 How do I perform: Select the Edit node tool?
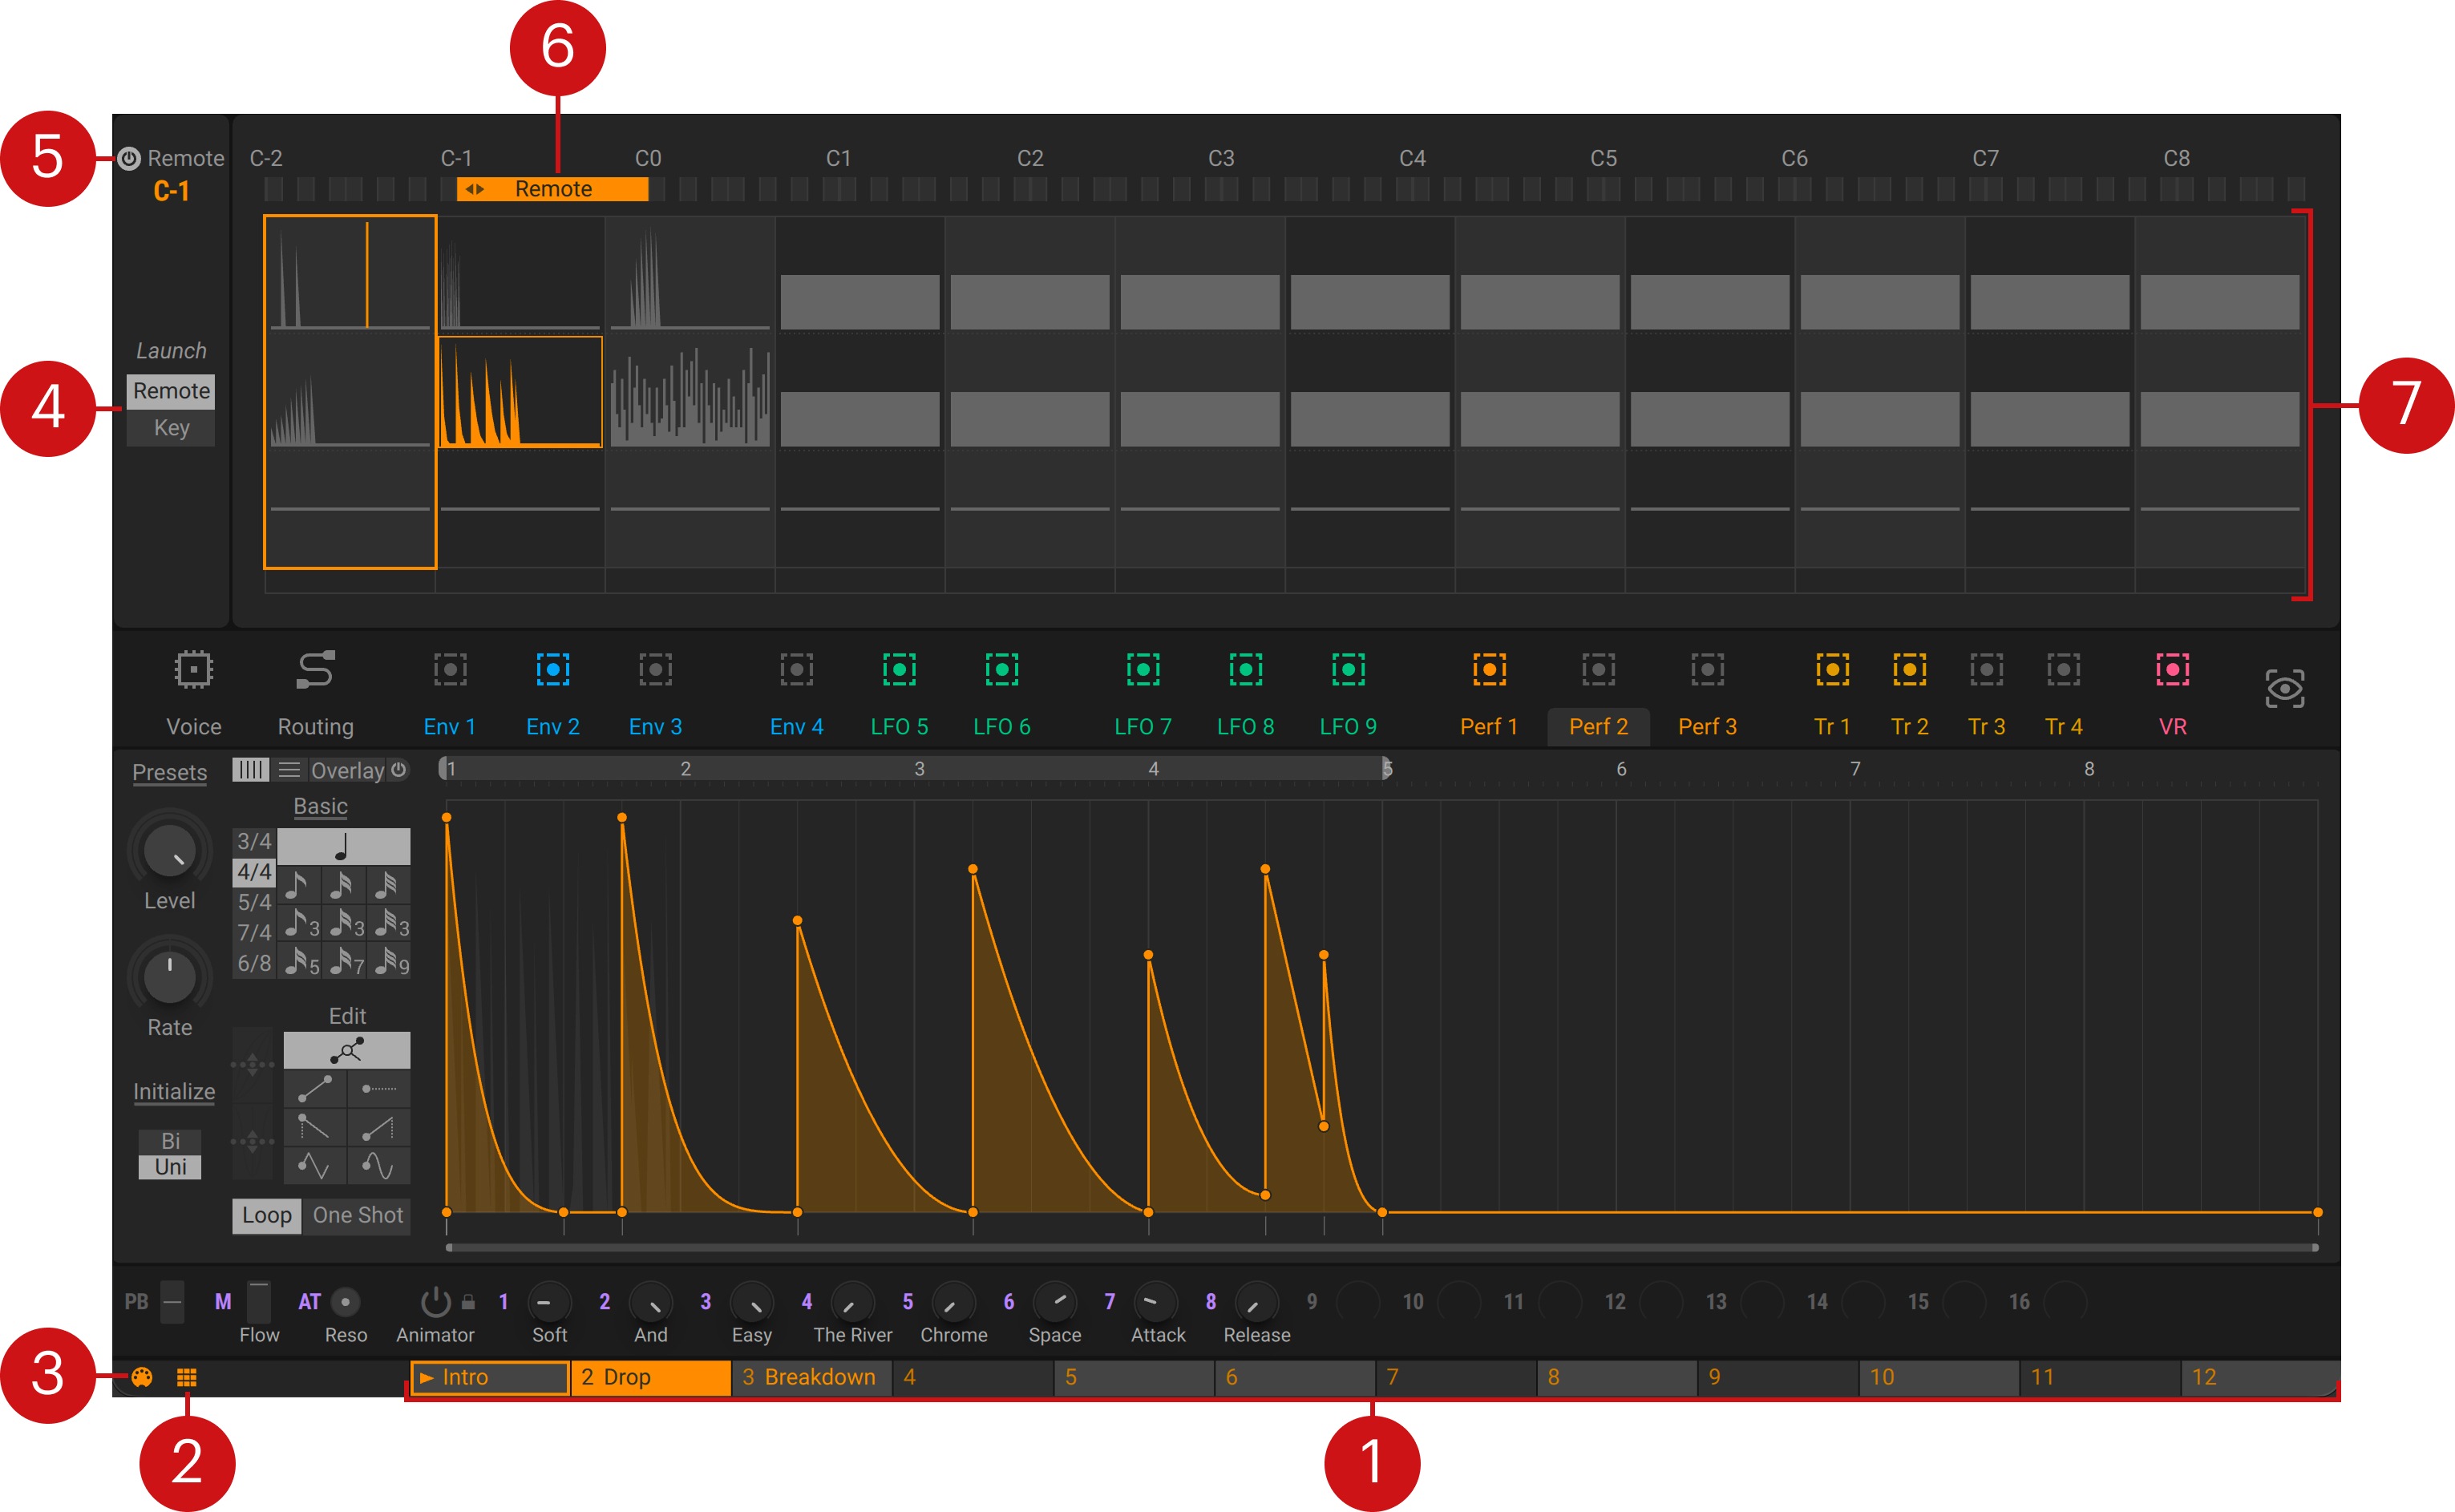pos(346,1050)
